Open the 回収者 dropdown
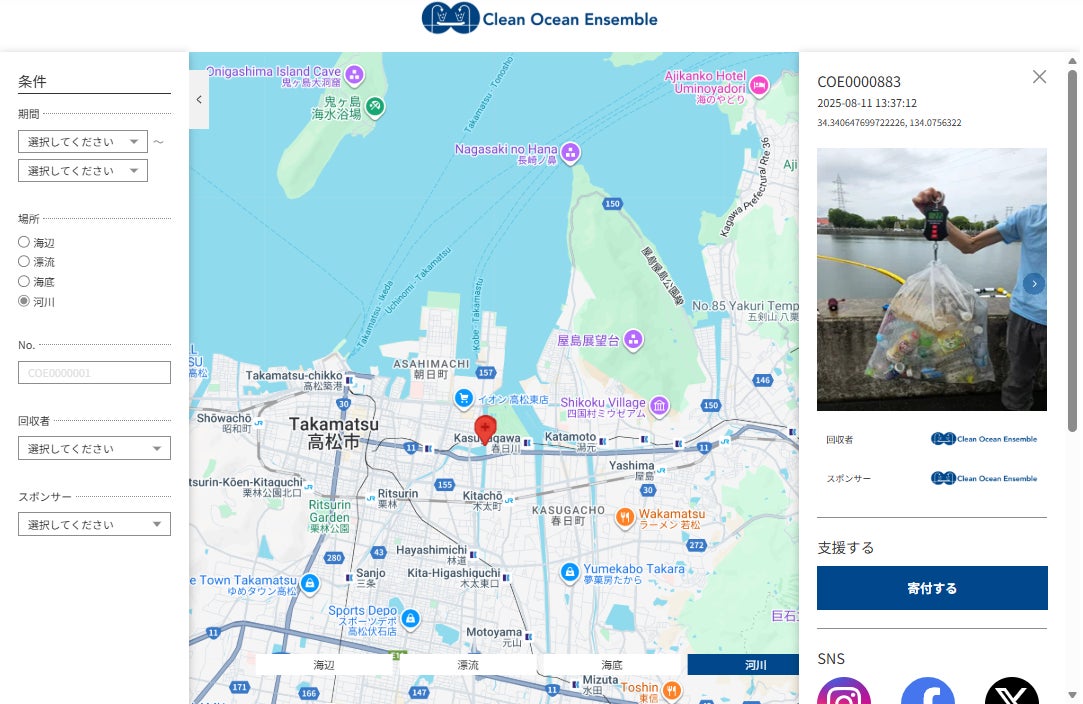The image size is (1083, 704). [94, 448]
